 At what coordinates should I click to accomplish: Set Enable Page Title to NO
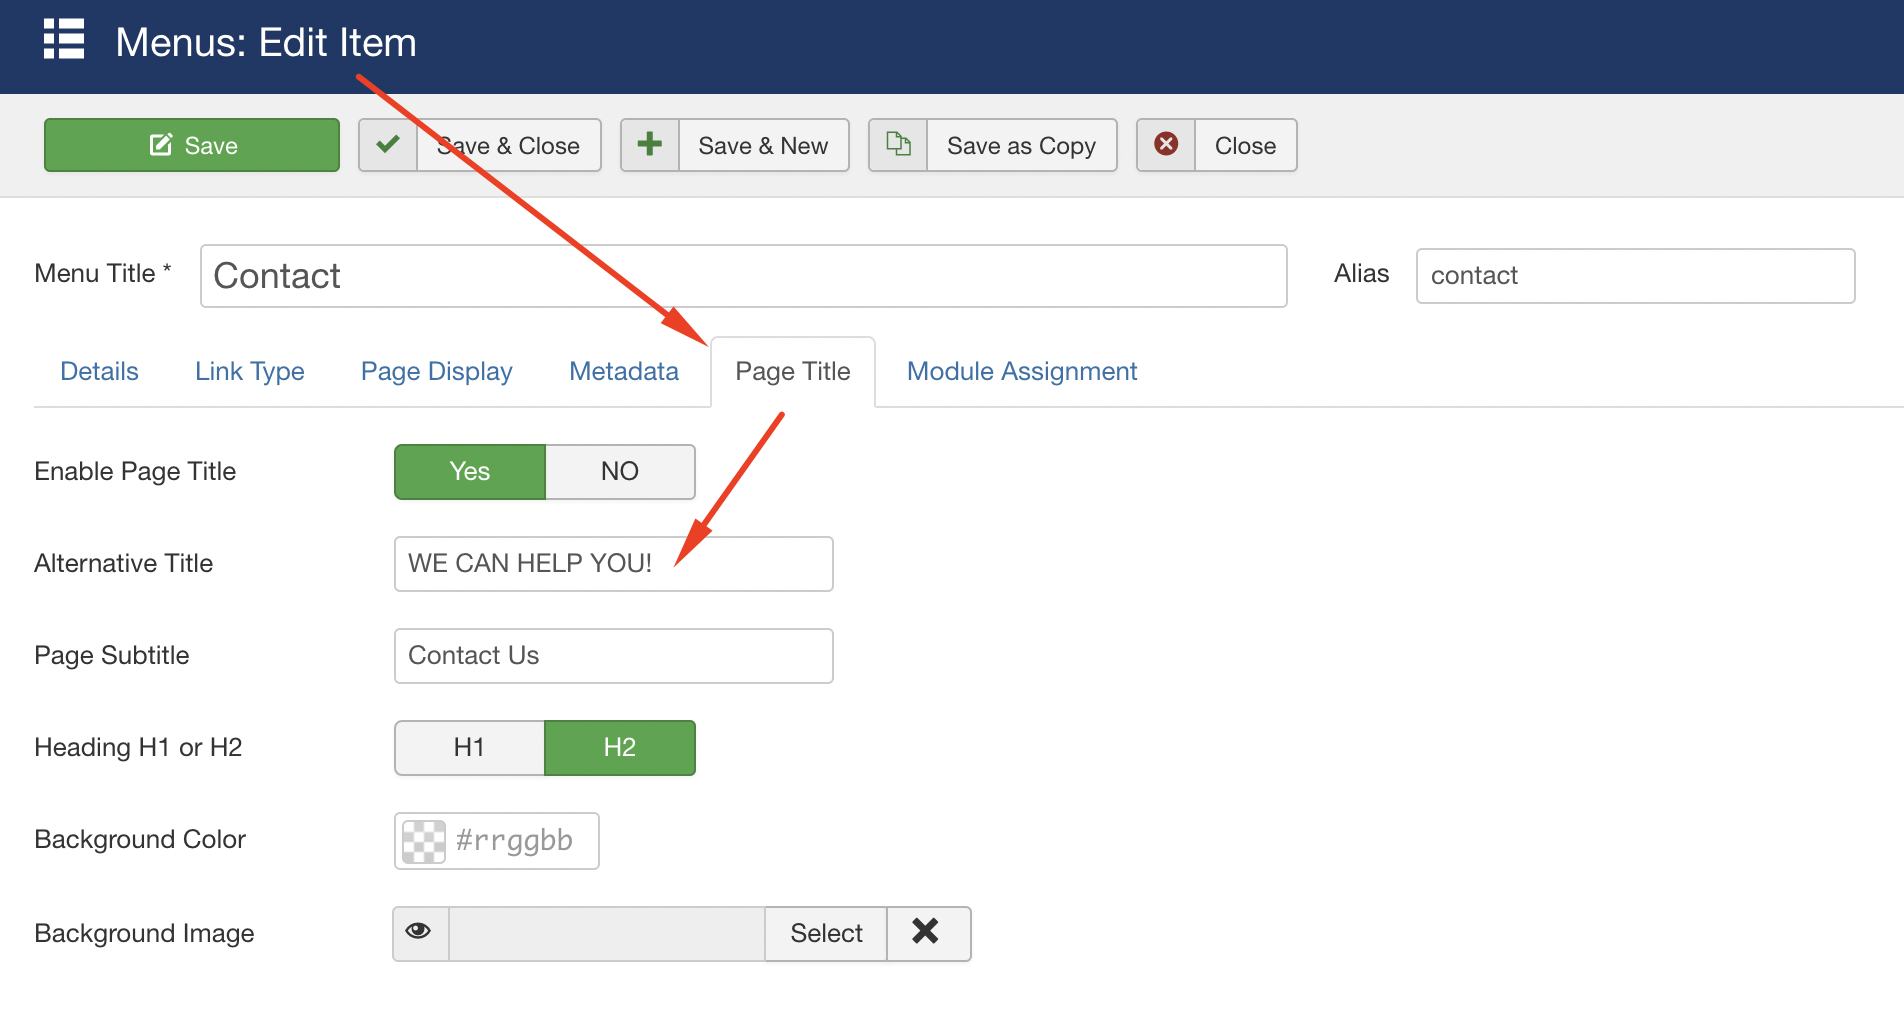point(620,472)
